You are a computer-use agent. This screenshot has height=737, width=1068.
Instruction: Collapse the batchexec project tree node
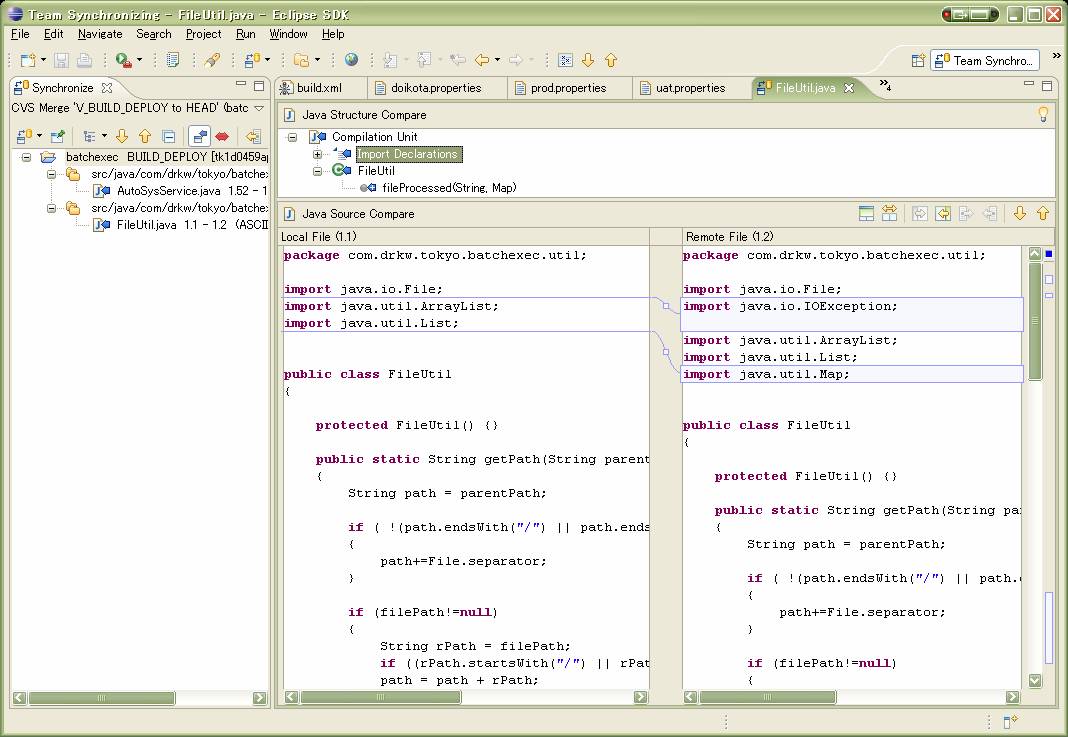pos(27,157)
